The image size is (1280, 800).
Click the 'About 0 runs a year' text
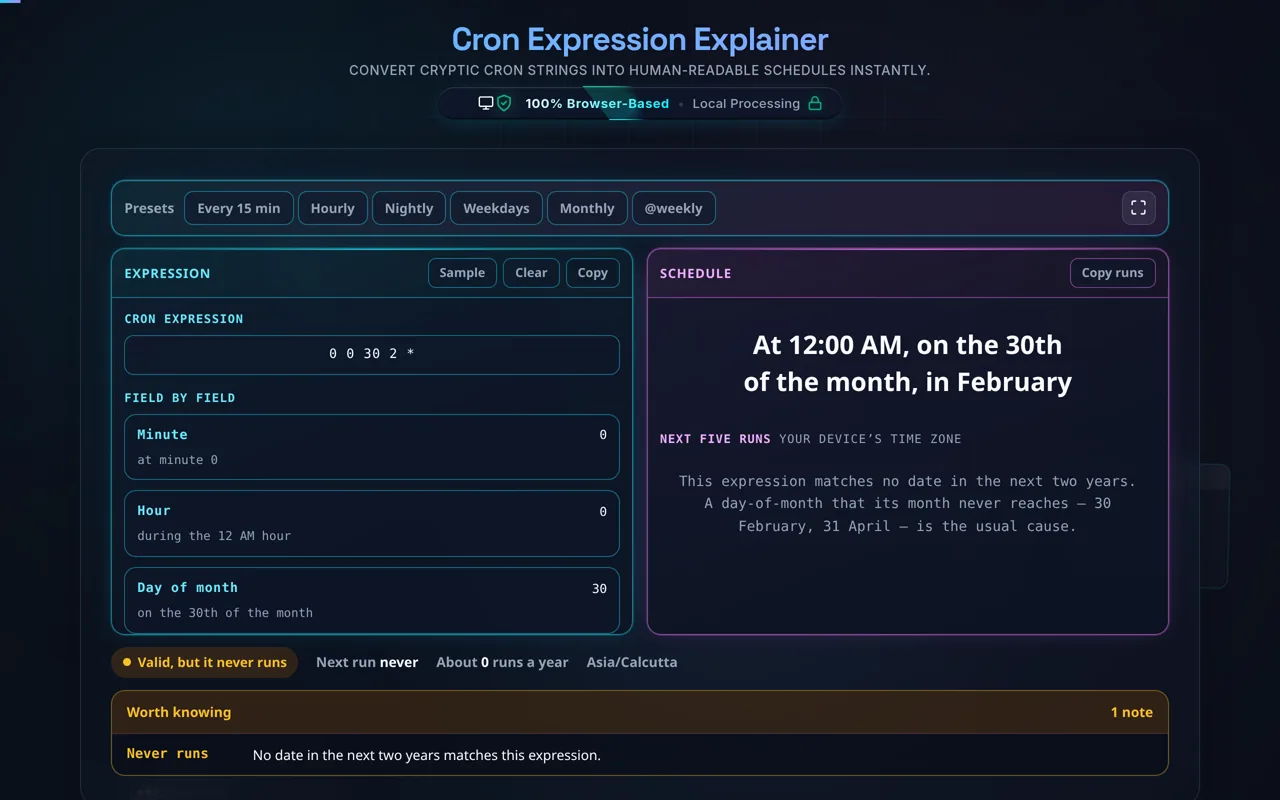point(502,662)
